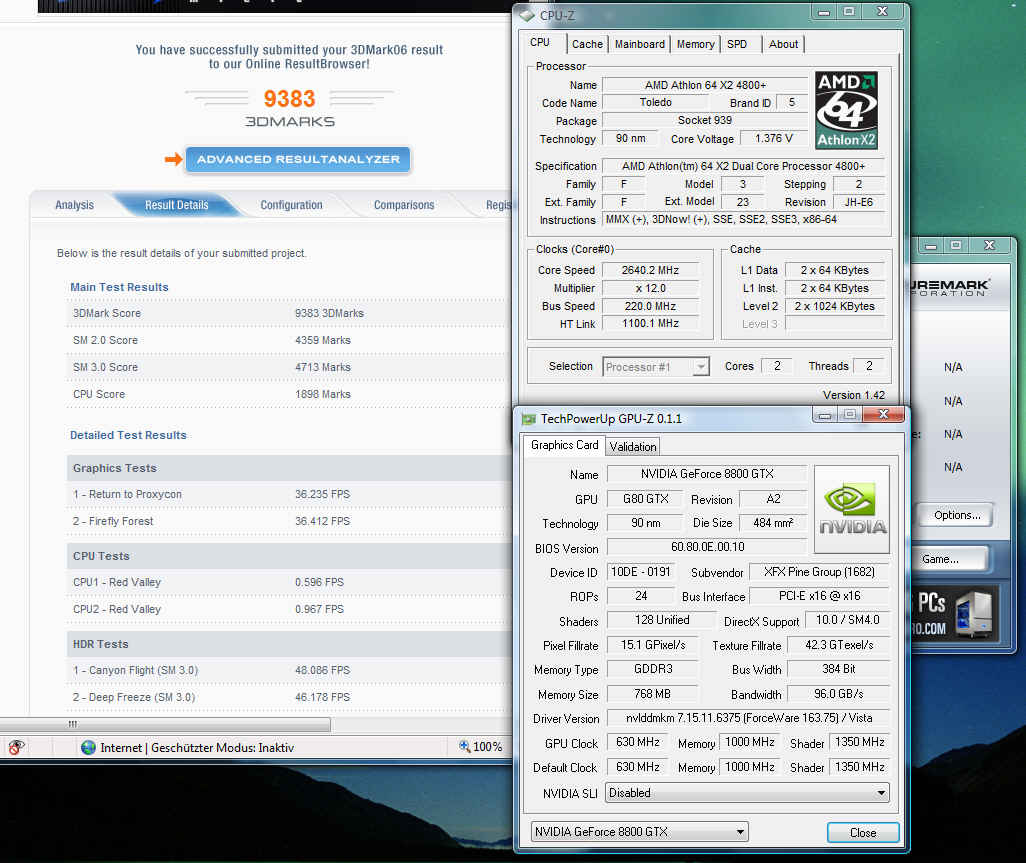
Task: Open the About tab in CPU-Z
Action: tap(783, 44)
